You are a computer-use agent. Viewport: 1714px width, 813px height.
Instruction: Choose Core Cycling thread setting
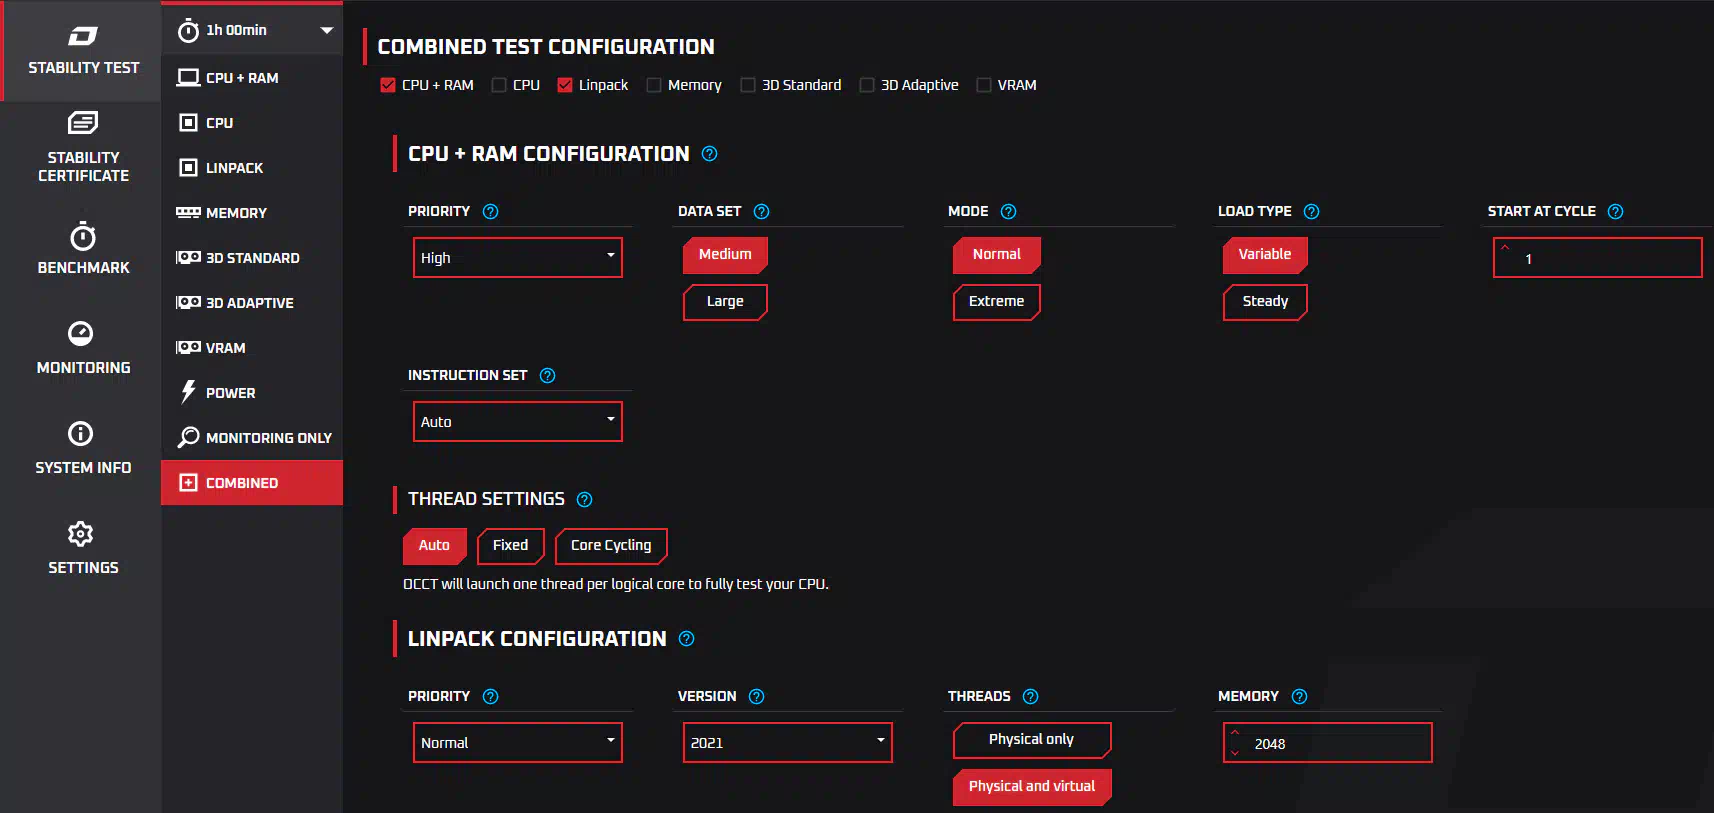tap(611, 546)
